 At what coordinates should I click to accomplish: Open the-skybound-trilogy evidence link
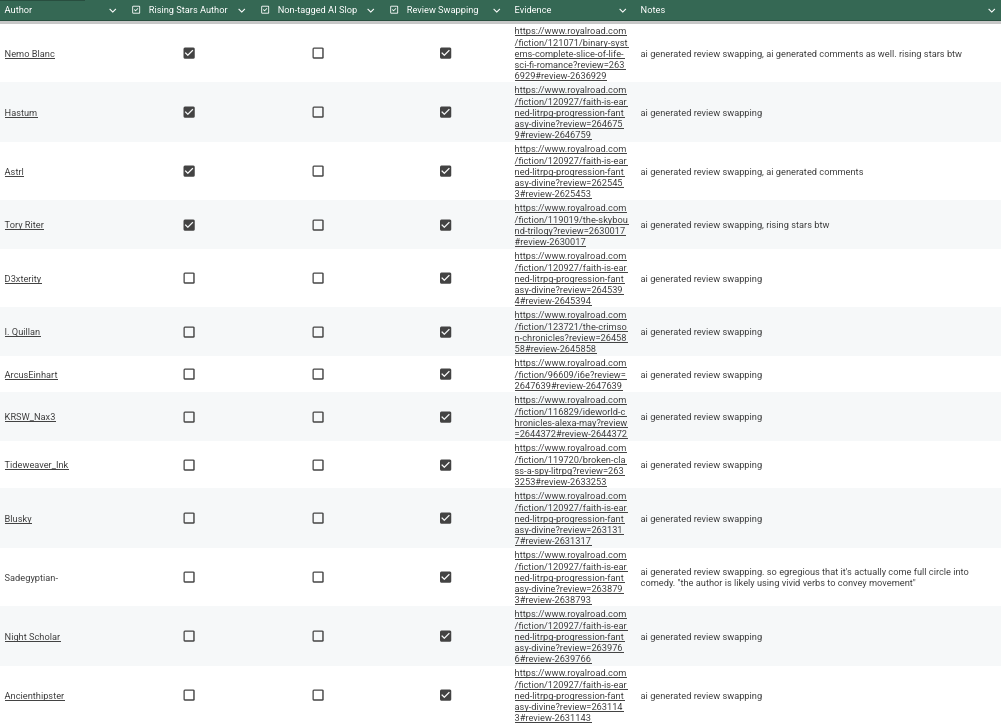point(571,225)
